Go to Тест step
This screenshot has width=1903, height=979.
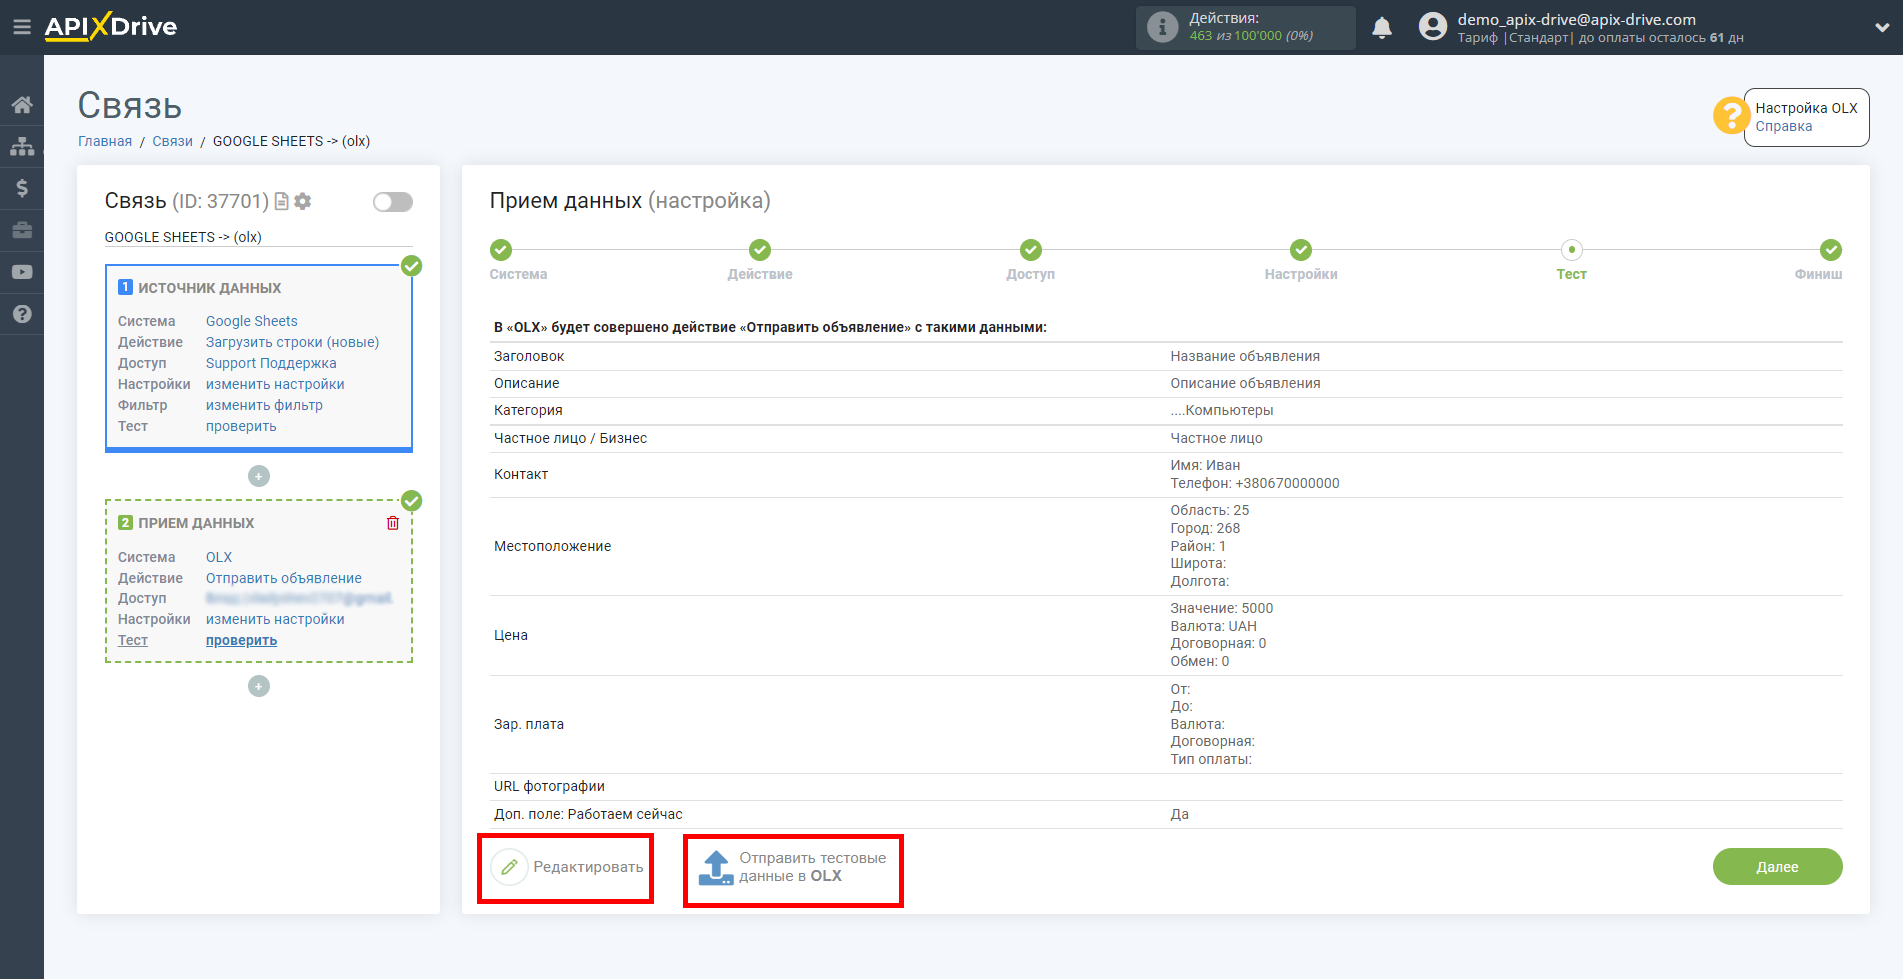coord(1572,250)
